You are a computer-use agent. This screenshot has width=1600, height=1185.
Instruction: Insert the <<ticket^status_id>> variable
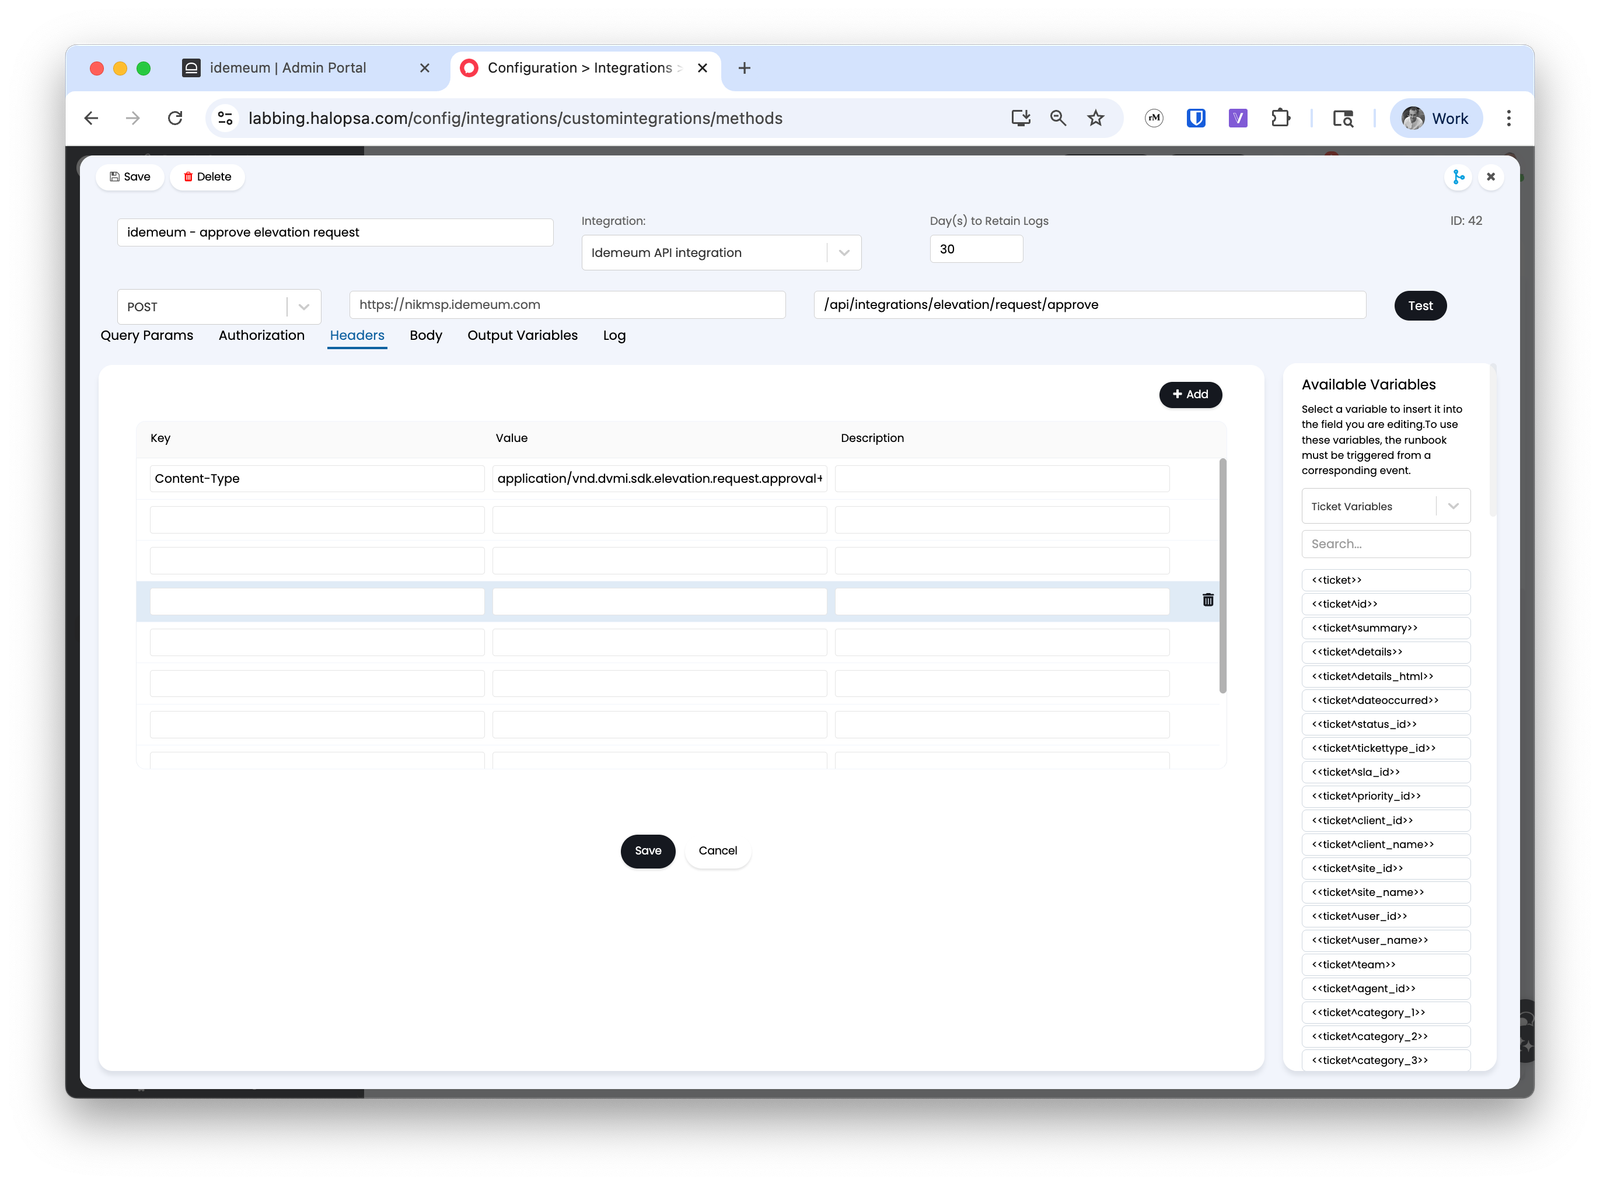point(1386,724)
